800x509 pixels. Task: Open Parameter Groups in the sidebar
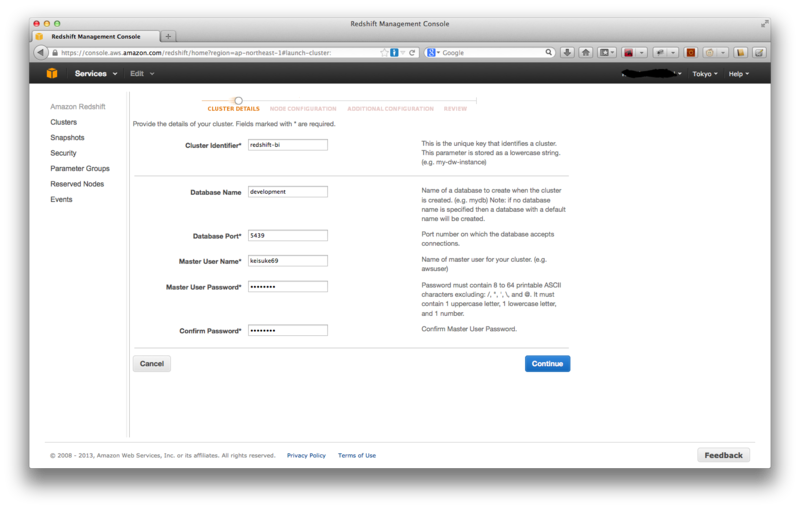80,168
